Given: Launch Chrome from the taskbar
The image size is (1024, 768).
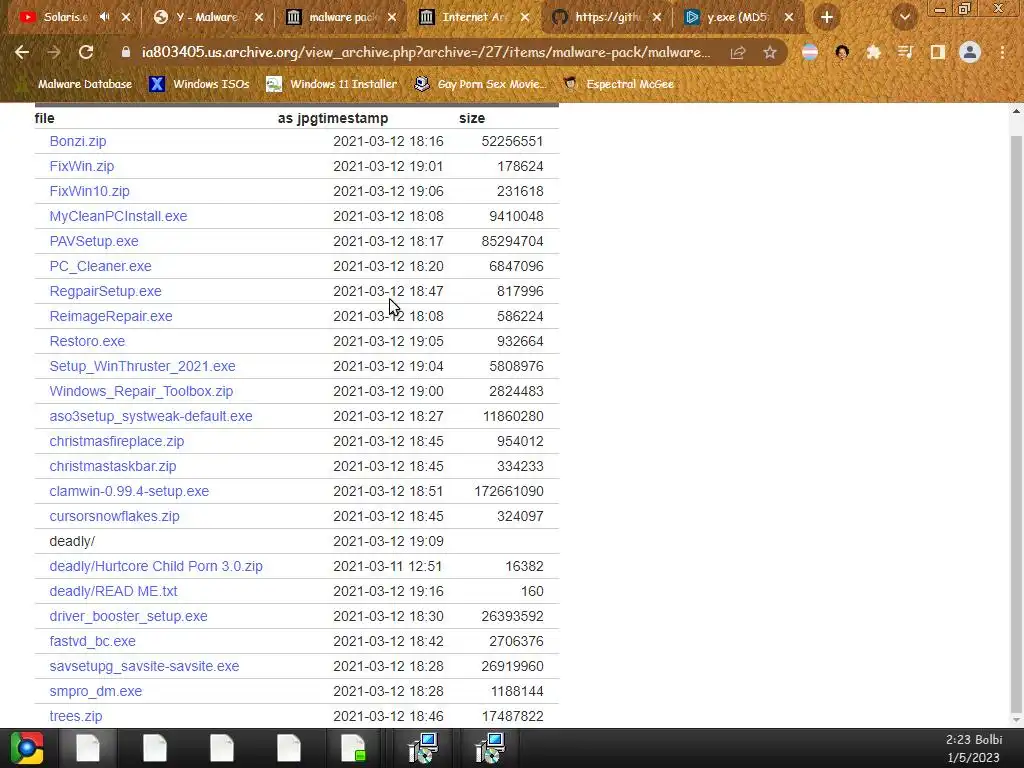Looking at the screenshot, I should click(x=27, y=748).
